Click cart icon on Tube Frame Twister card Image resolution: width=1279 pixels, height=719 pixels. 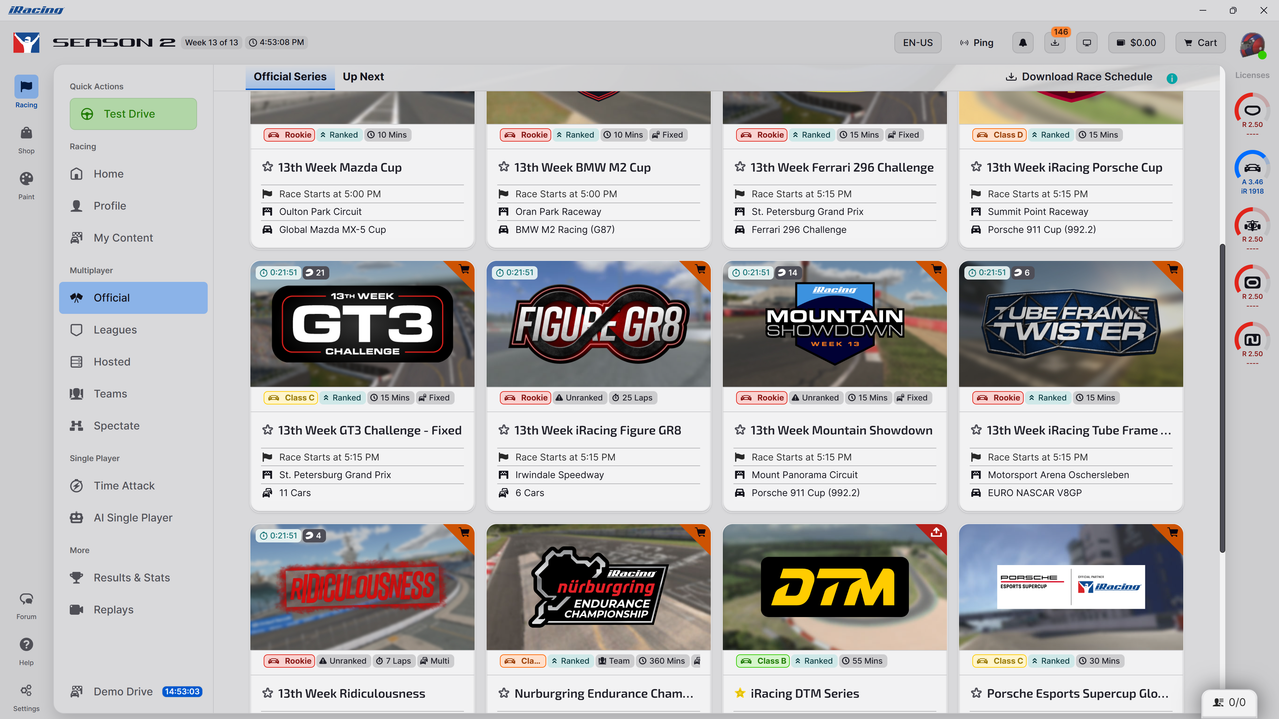pos(1172,270)
